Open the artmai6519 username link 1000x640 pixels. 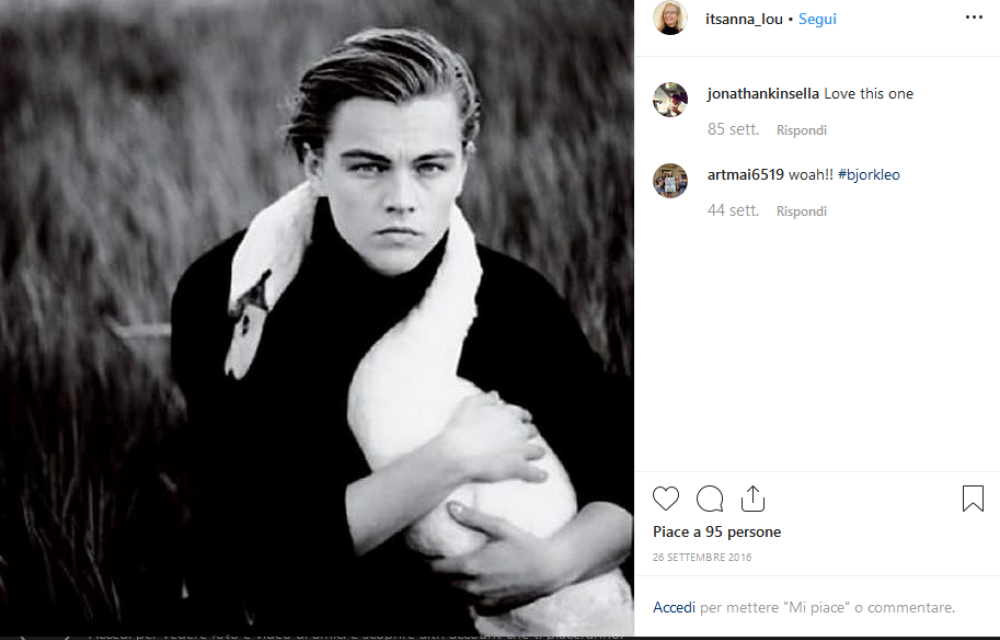point(745,175)
